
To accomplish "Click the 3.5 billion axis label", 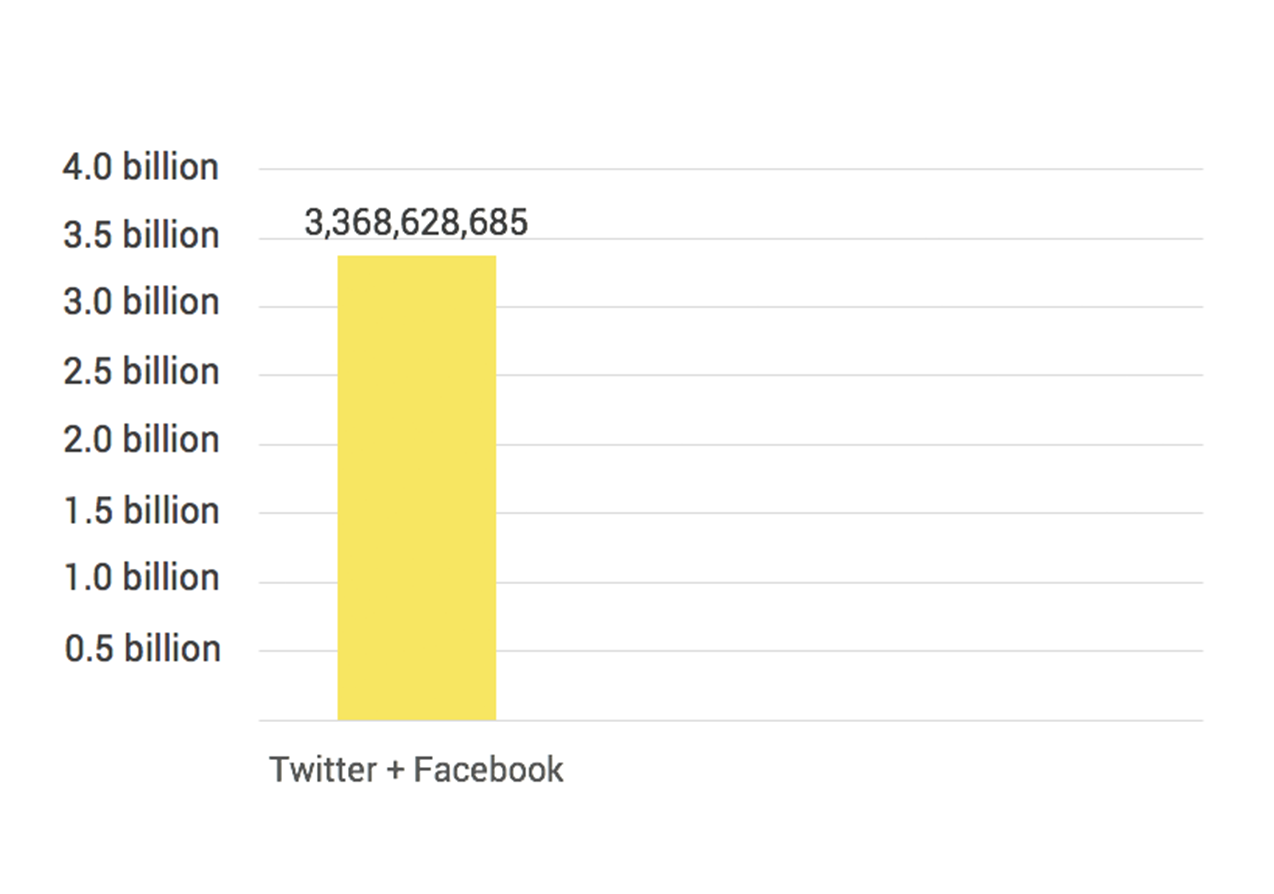I will point(141,235).
